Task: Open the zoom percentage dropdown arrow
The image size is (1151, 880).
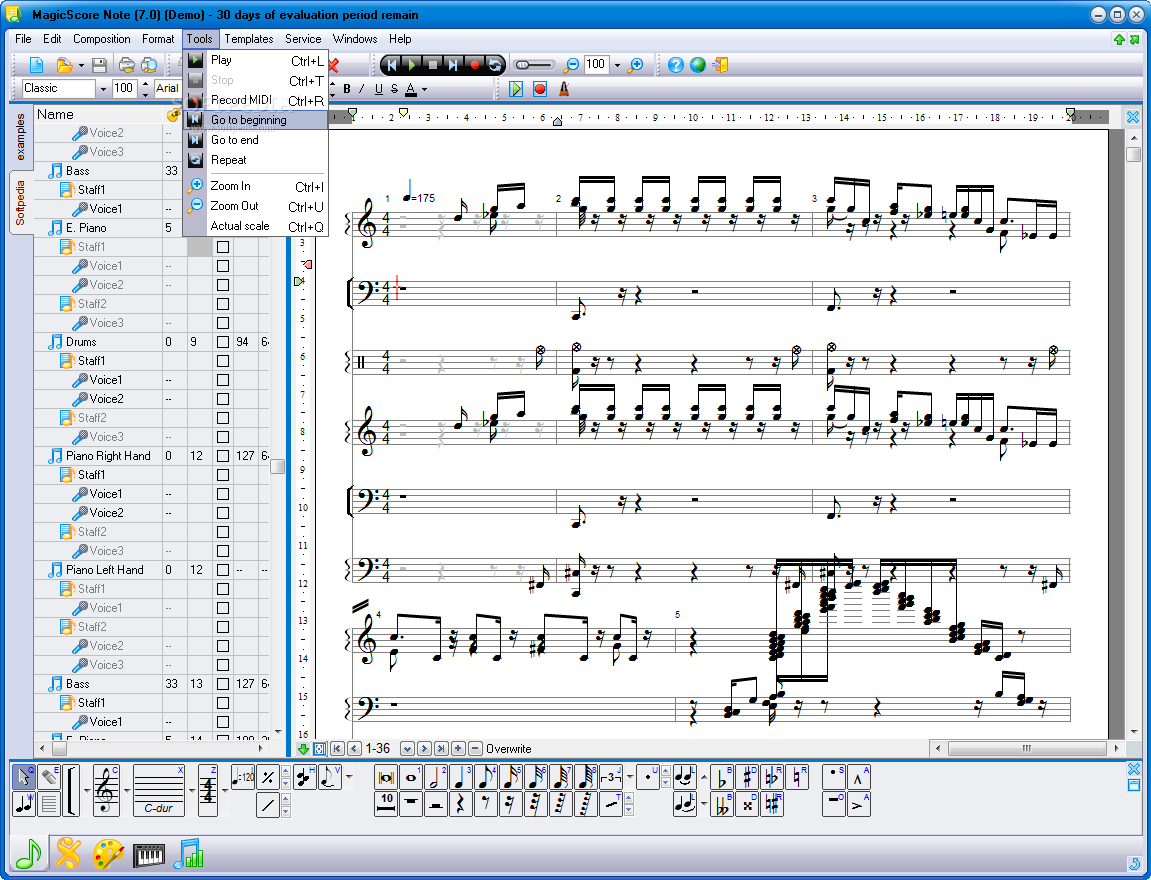Action: point(617,65)
